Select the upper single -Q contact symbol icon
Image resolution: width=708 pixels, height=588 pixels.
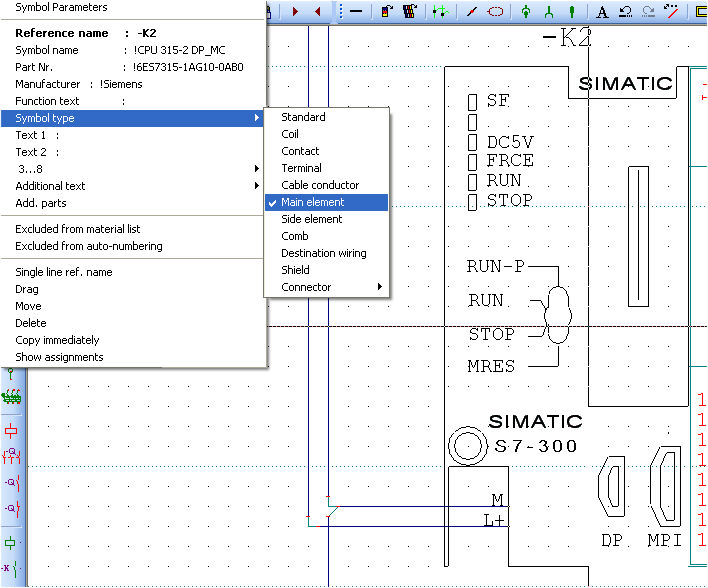[13, 483]
